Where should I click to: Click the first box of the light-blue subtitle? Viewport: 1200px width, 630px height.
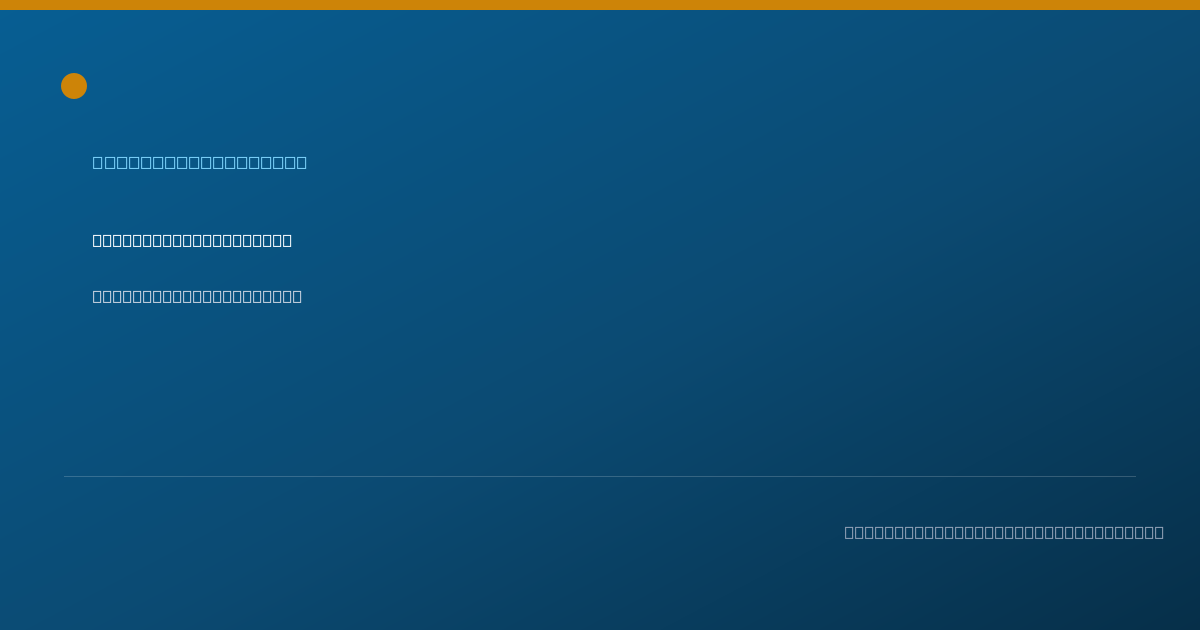(98, 162)
